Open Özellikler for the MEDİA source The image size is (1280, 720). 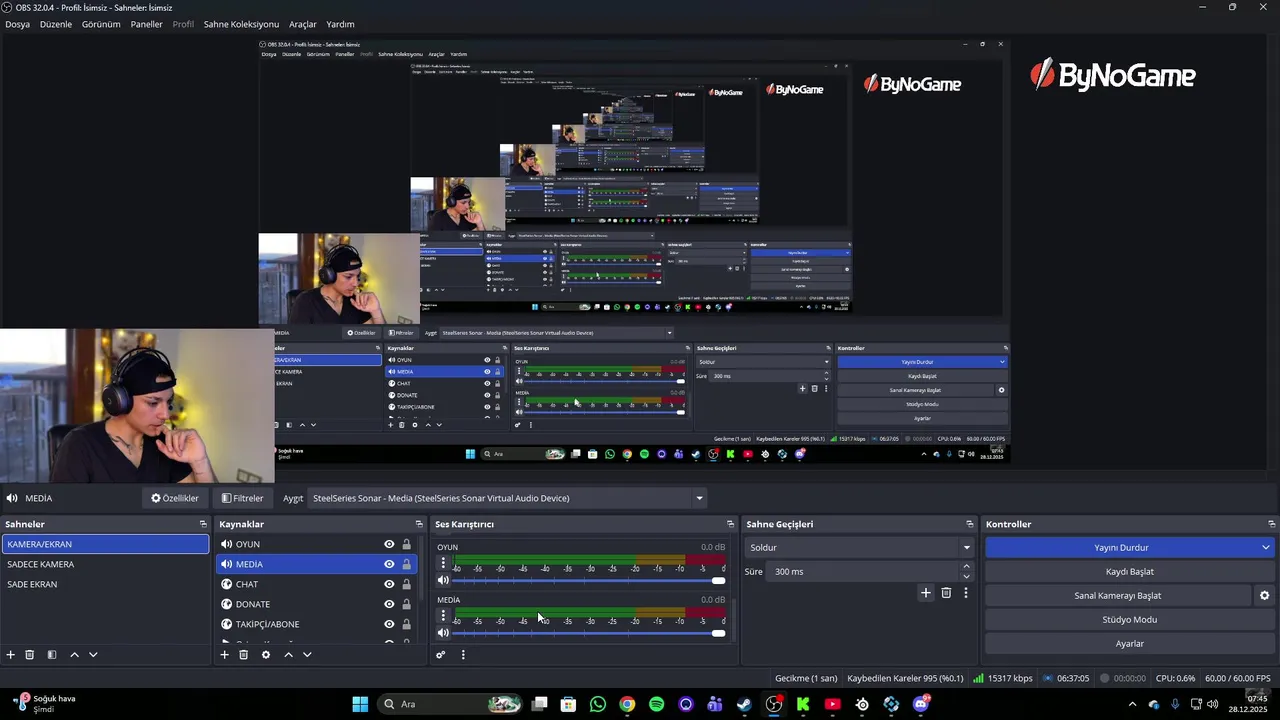point(175,498)
